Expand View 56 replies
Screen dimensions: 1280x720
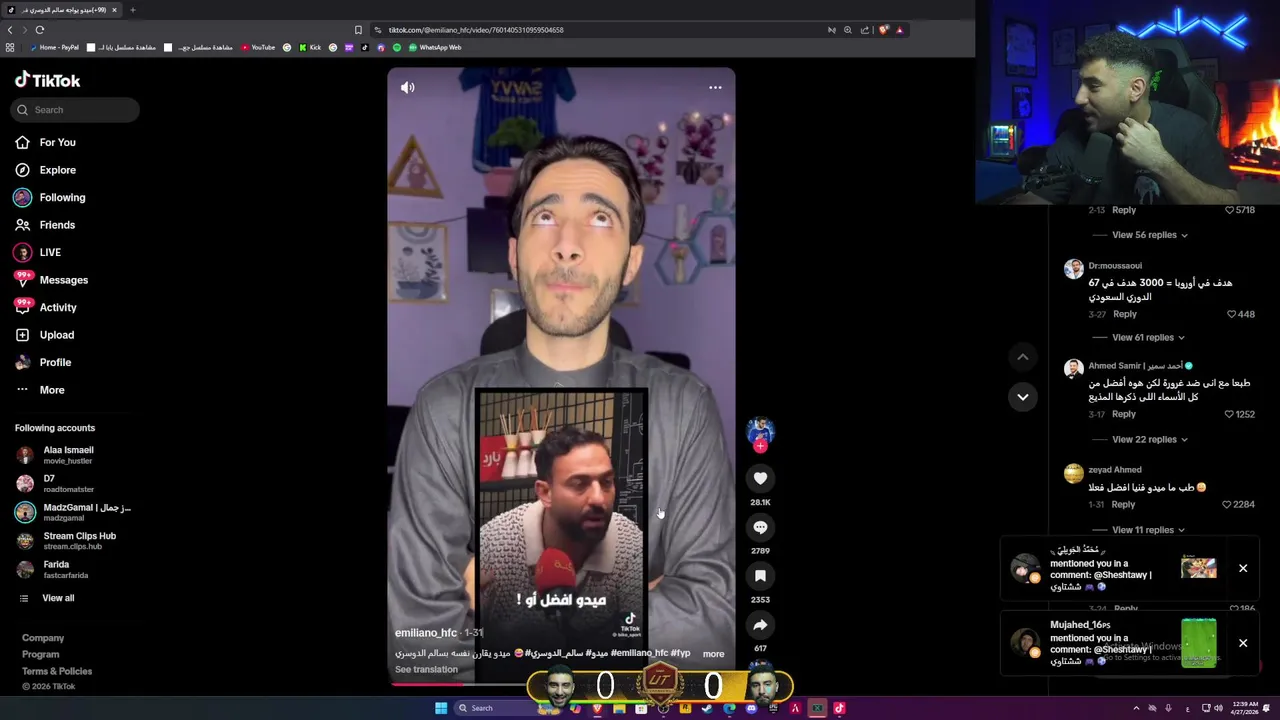1149,235
